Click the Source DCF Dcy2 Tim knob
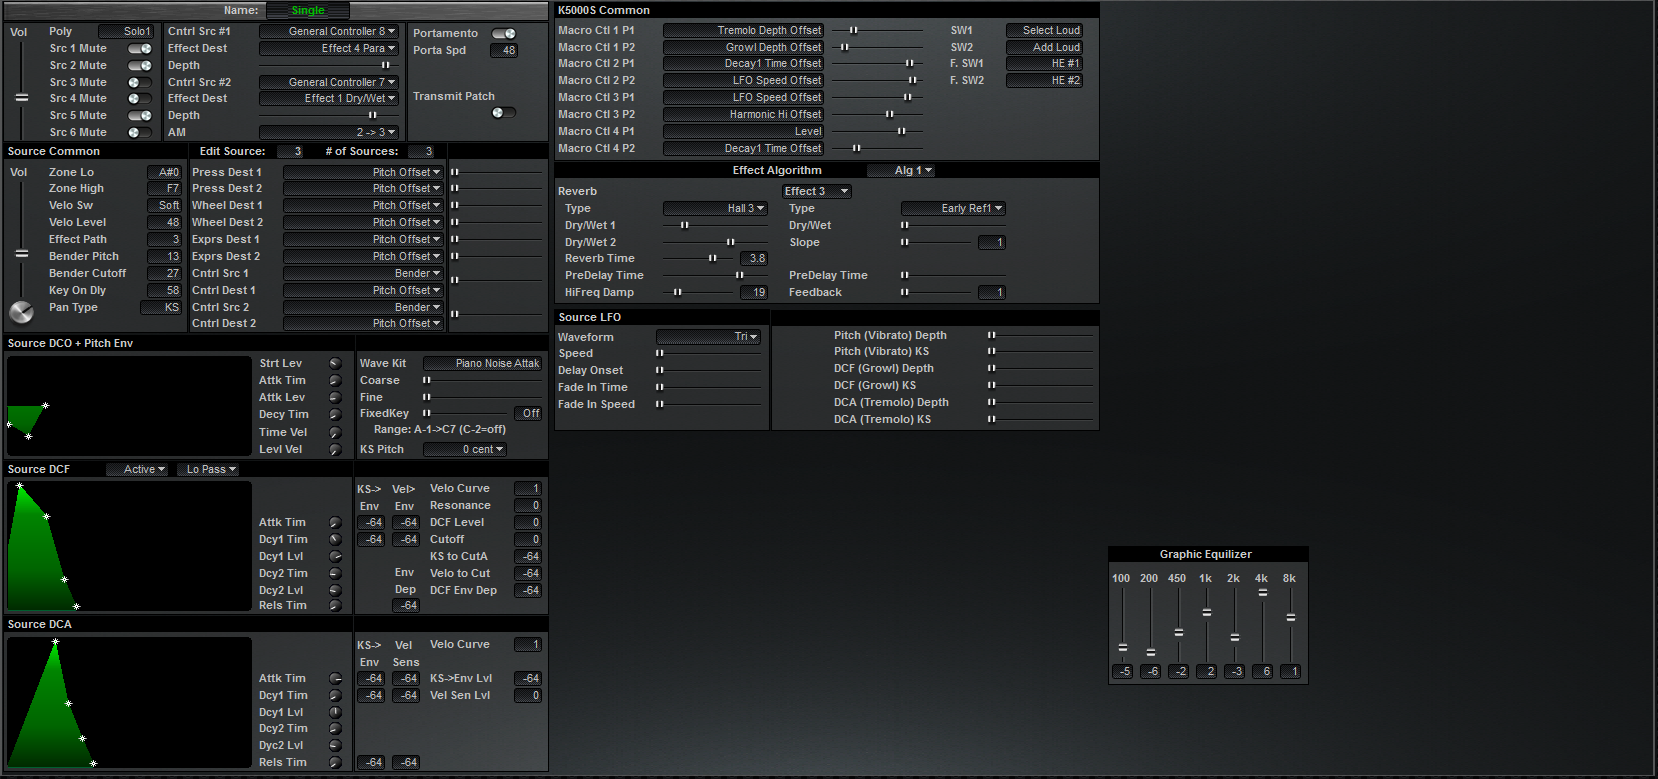Image resolution: width=1658 pixels, height=779 pixels. point(335,574)
